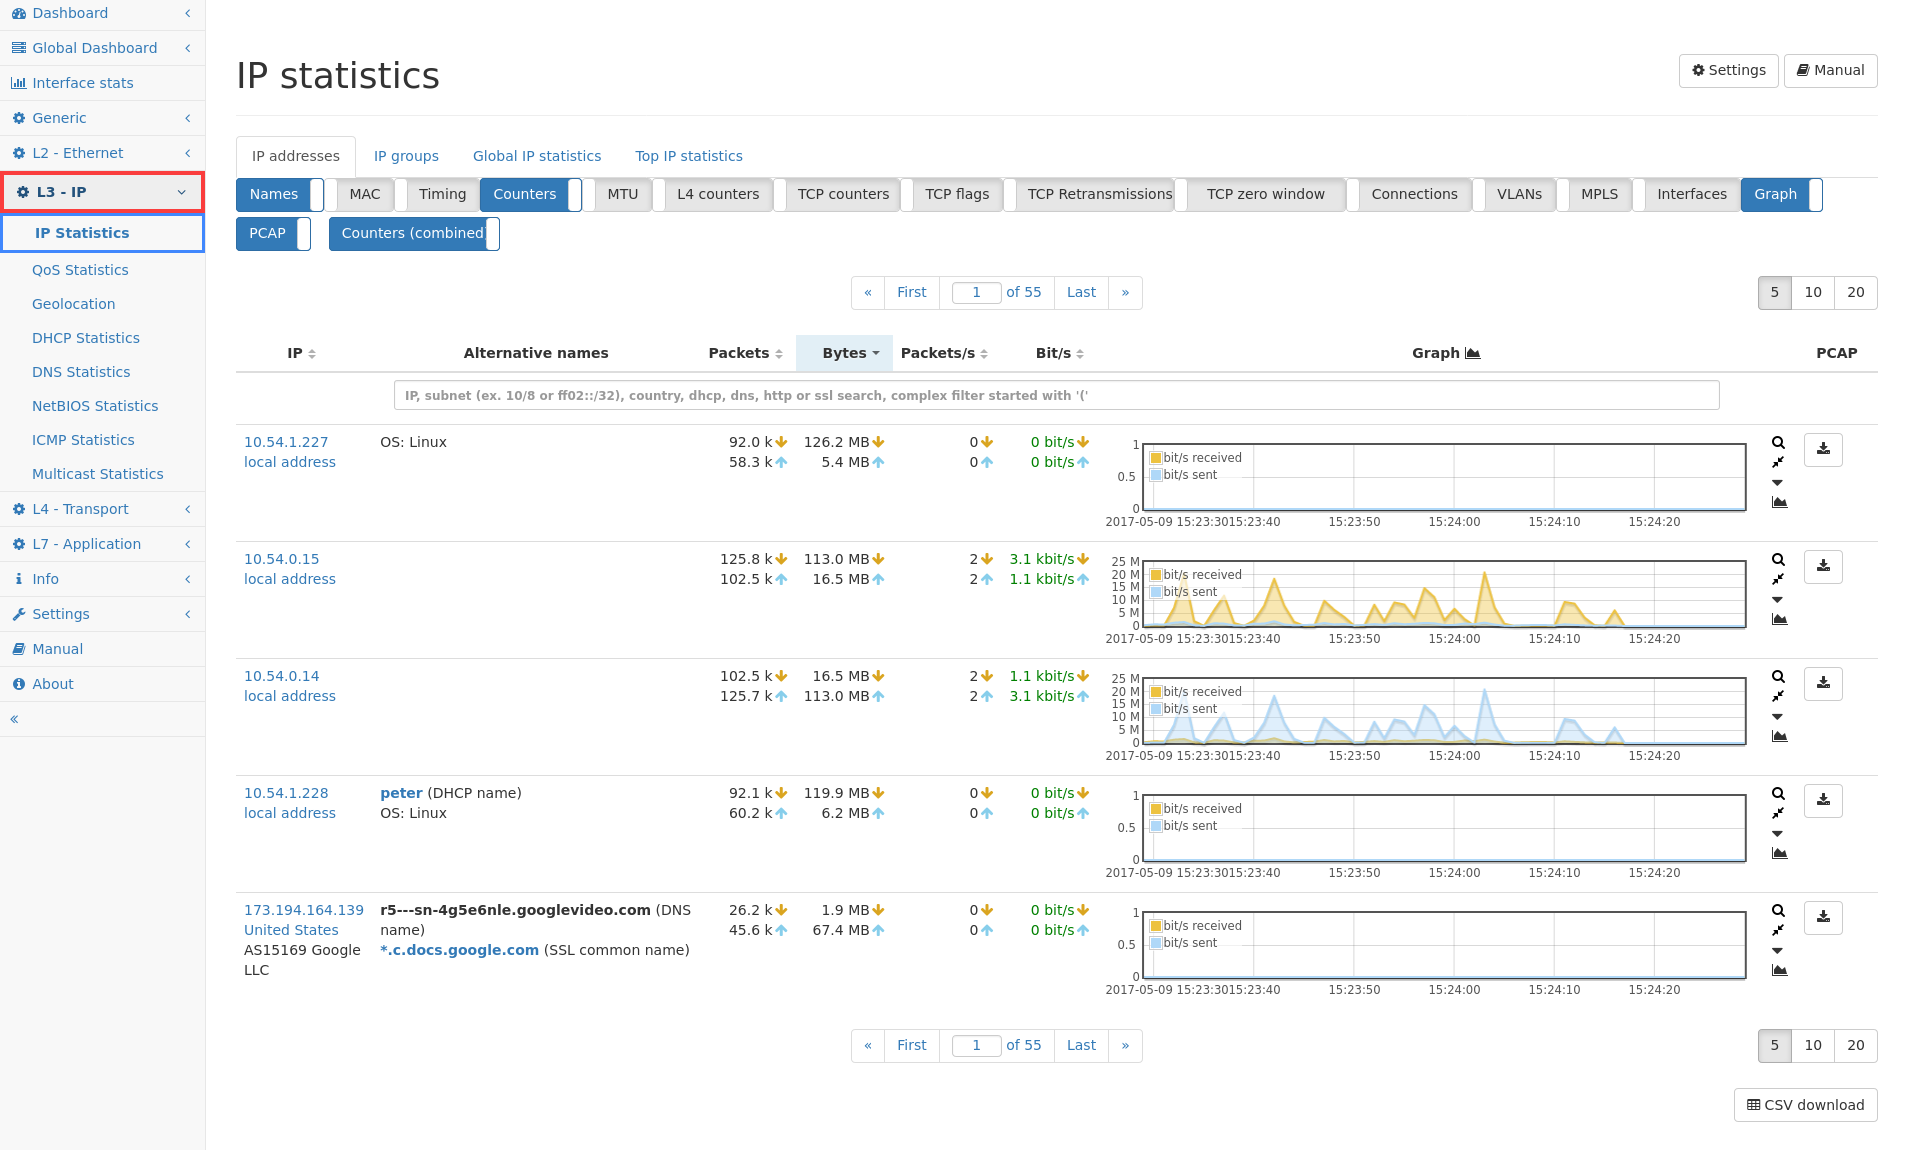Switch to Top IP statistics tab
1906x1150 pixels.
[x=689, y=156]
